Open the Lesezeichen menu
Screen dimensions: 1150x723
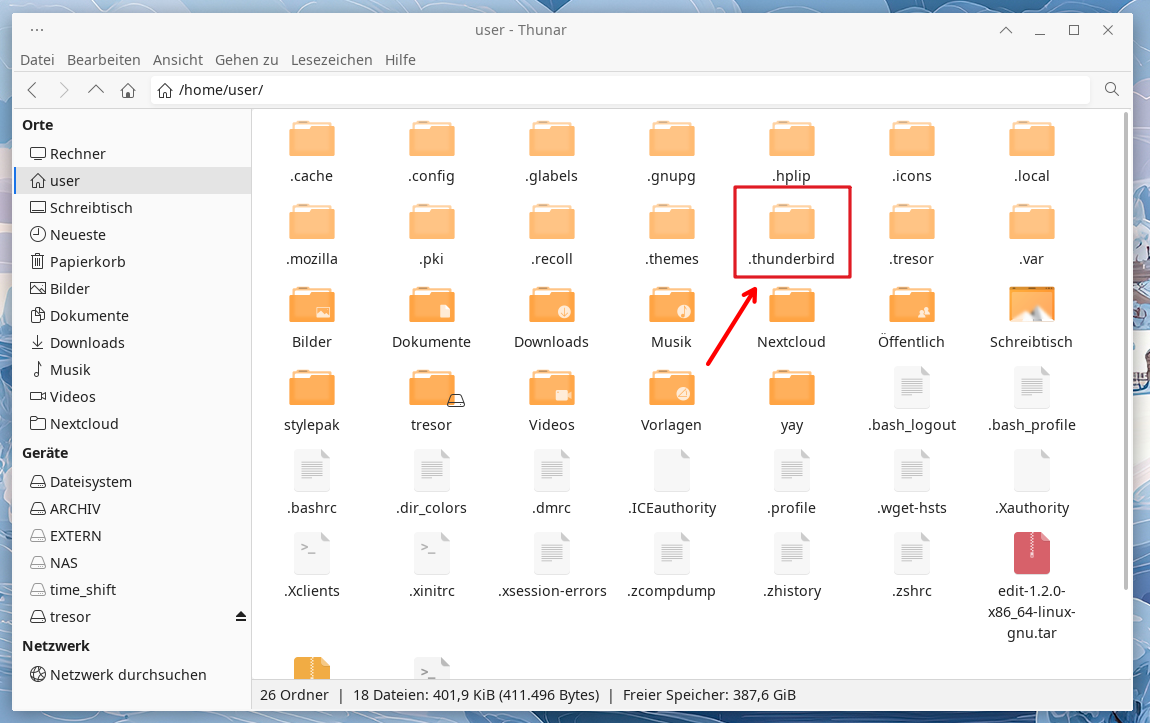[331, 60]
